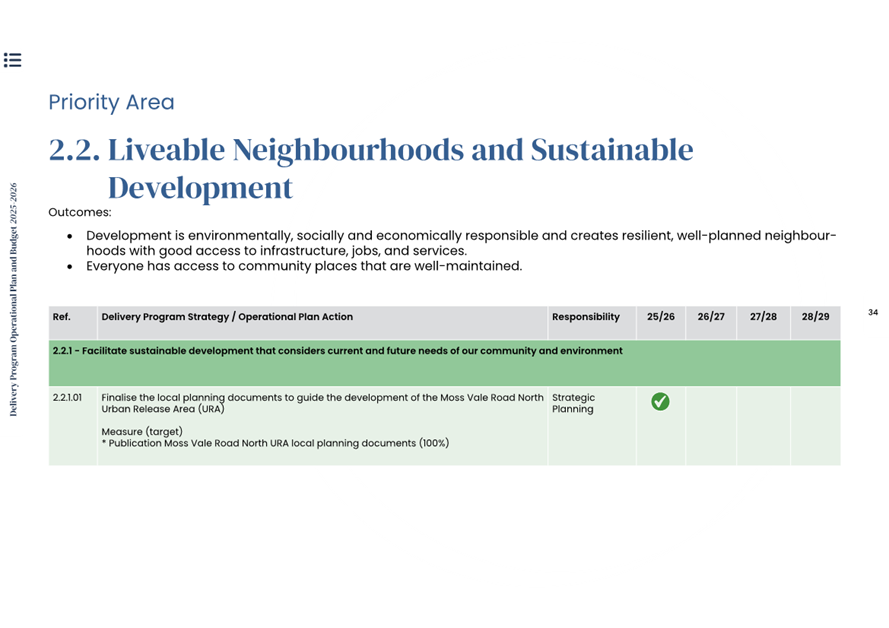Click the Responsibility column header
Image resolution: width=889 pixels, height=628 pixels.
coord(586,317)
